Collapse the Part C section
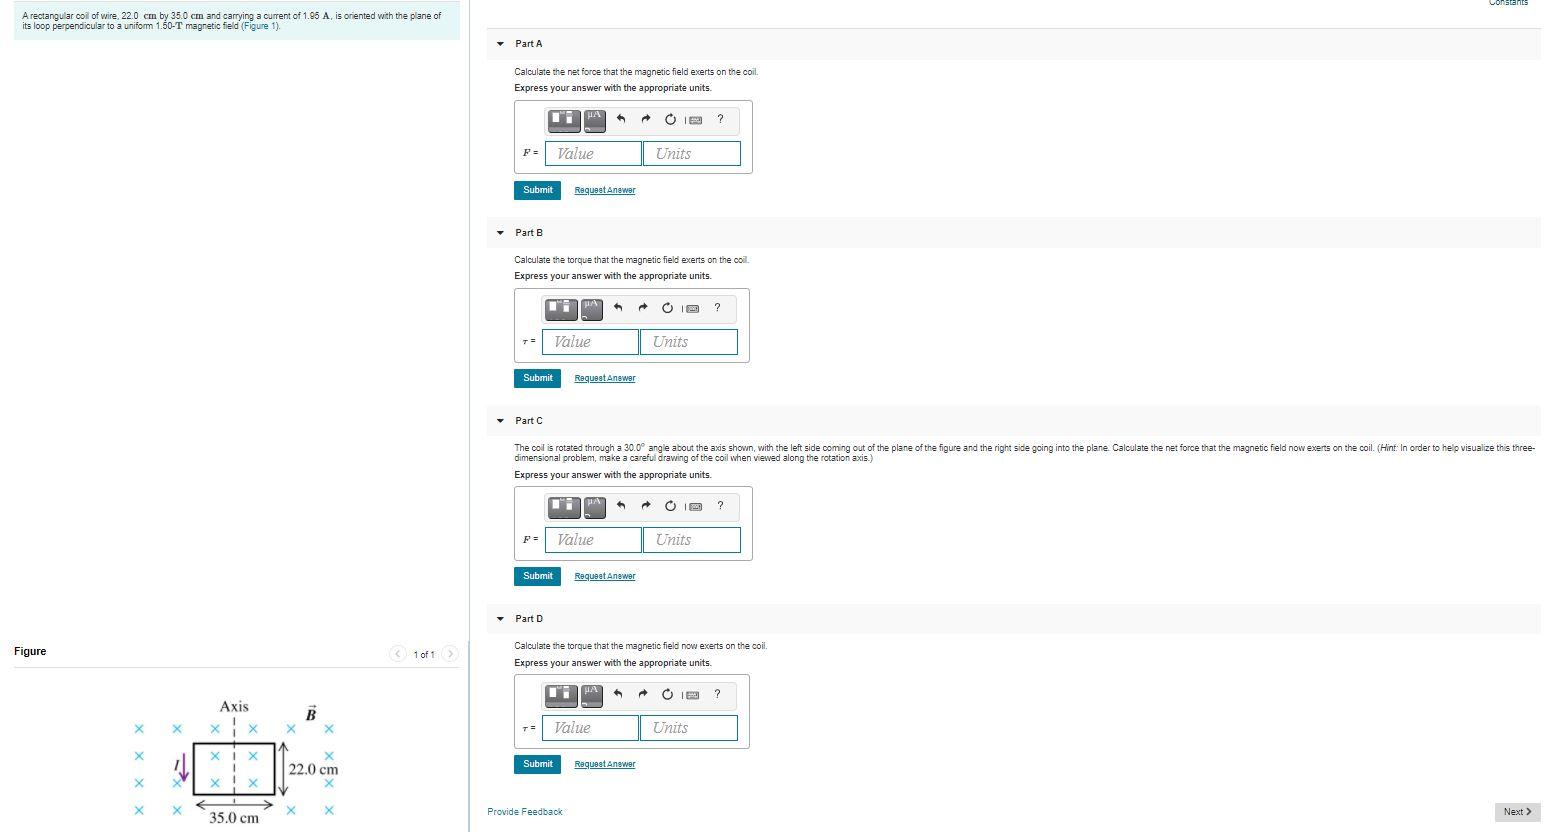The width and height of the screenshot is (1545, 832). (500, 421)
